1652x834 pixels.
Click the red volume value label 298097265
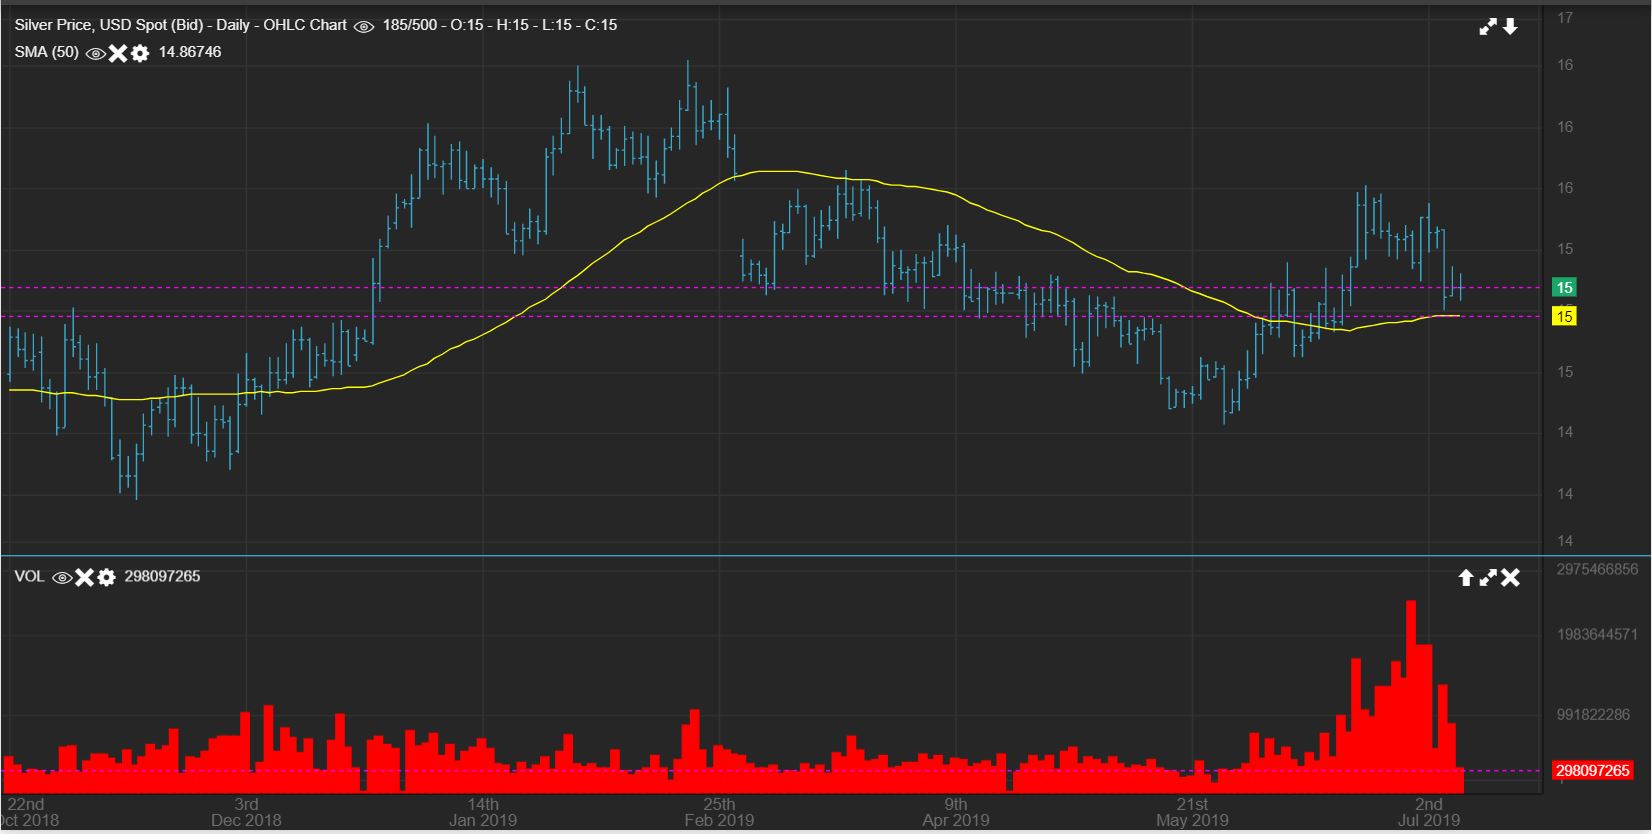tap(1593, 770)
